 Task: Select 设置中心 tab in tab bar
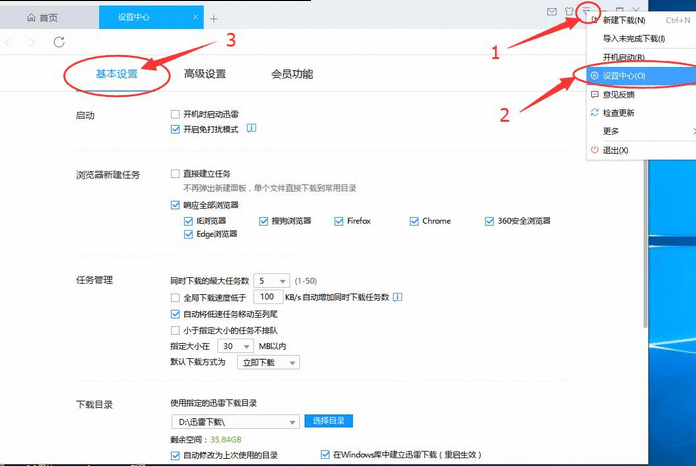(x=151, y=17)
